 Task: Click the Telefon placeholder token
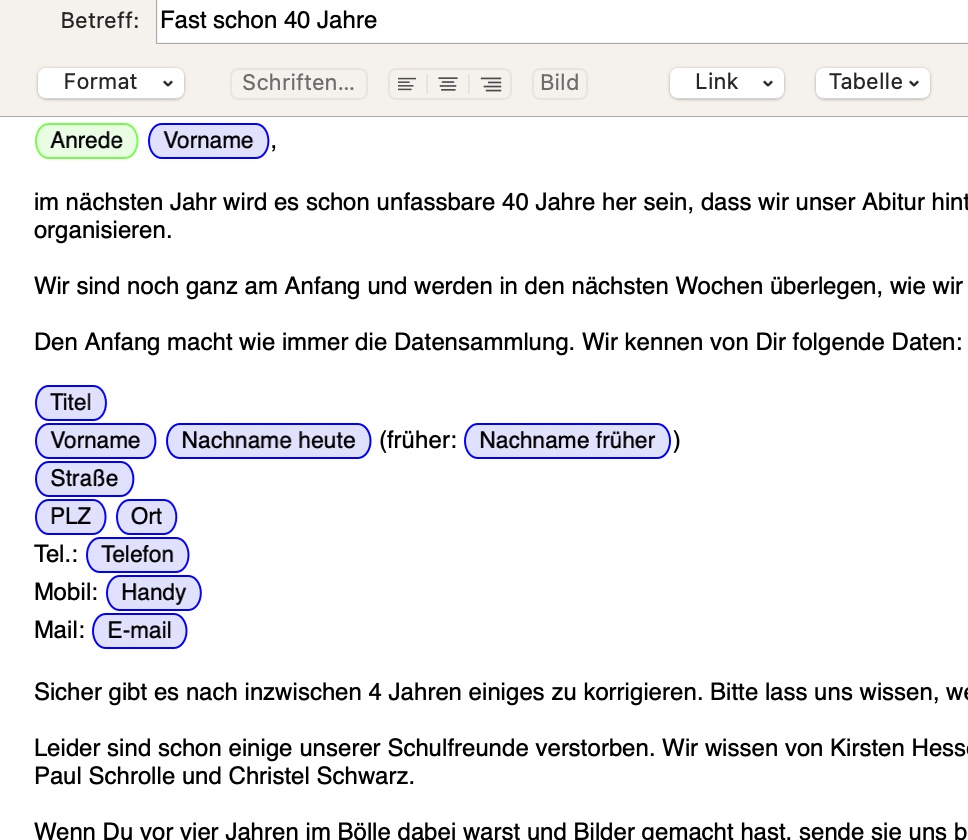pyautogui.click(x=137, y=555)
